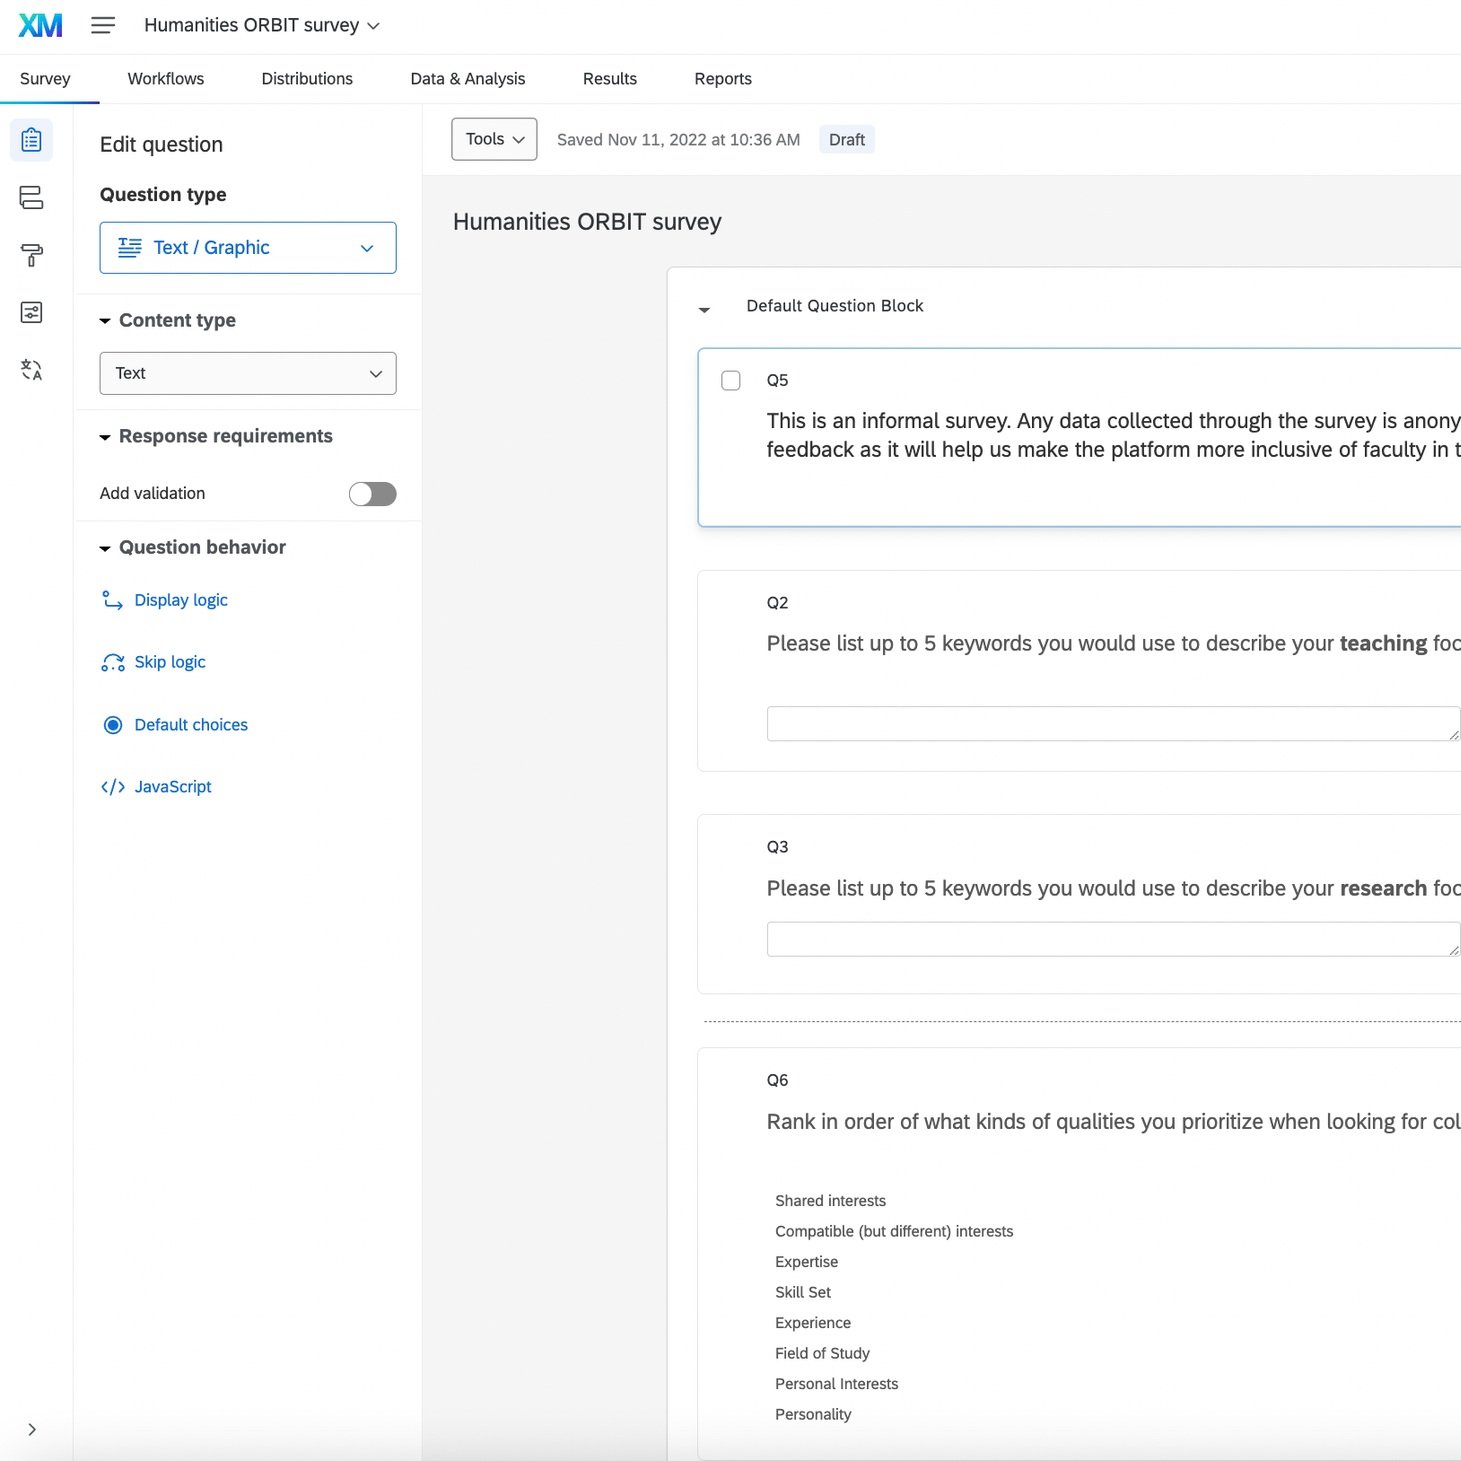
Task: Select the Experience ranking item
Action: (813, 1323)
